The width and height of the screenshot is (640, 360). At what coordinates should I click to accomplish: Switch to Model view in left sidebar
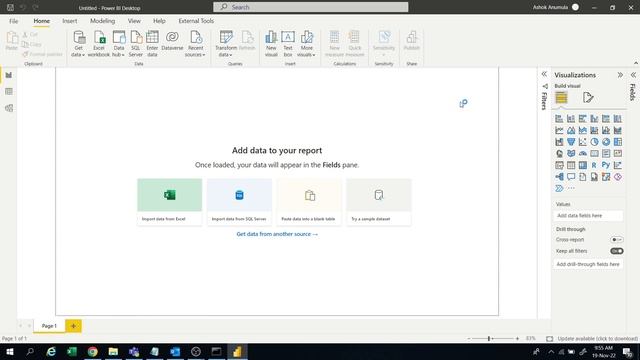click(x=9, y=108)
